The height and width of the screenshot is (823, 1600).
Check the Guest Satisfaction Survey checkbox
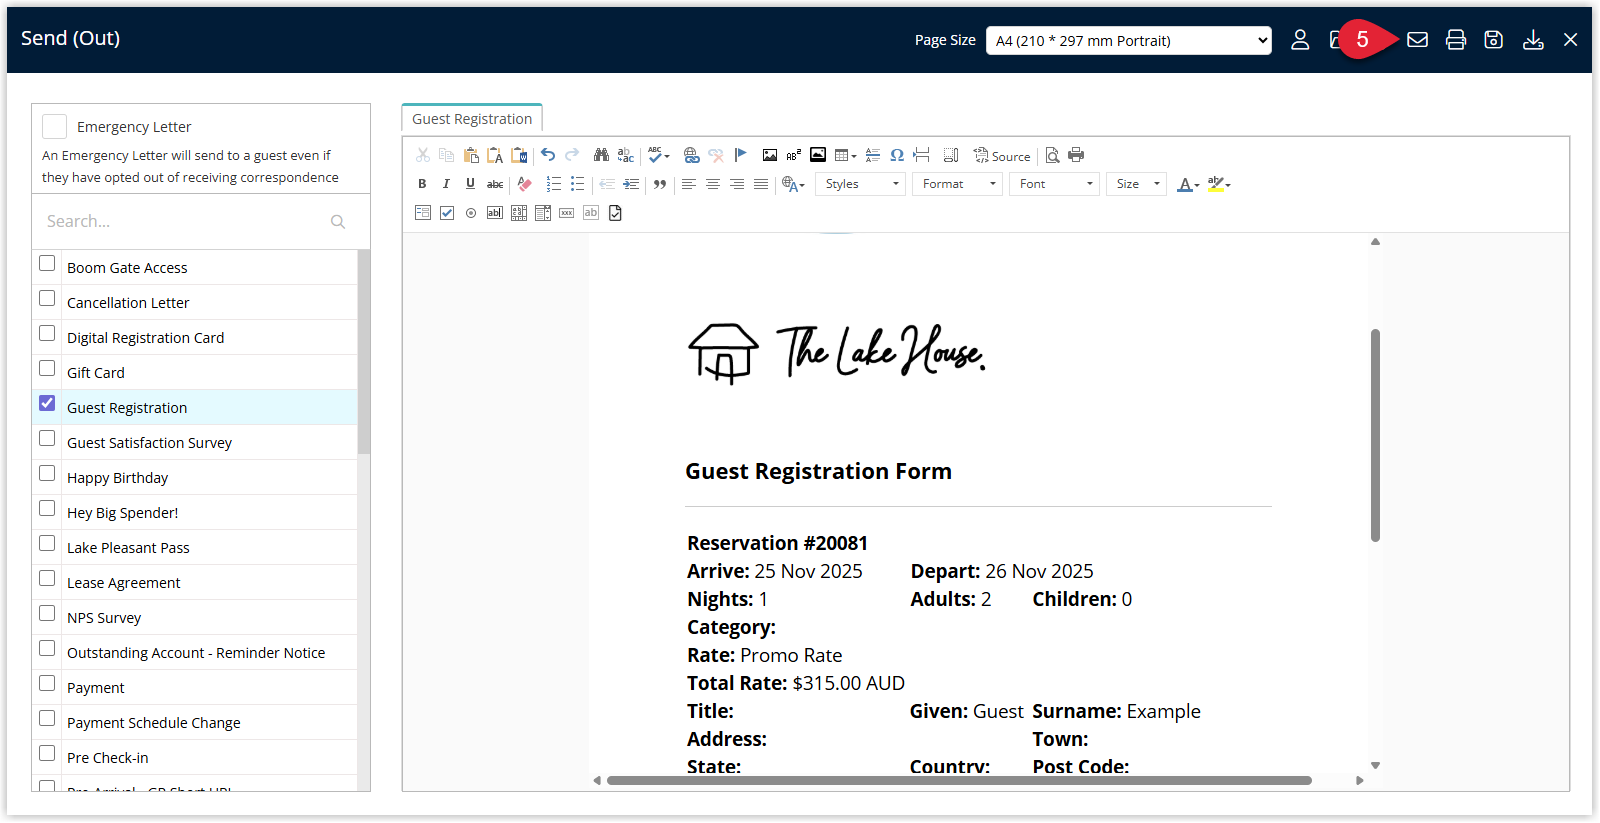point(47,439)
